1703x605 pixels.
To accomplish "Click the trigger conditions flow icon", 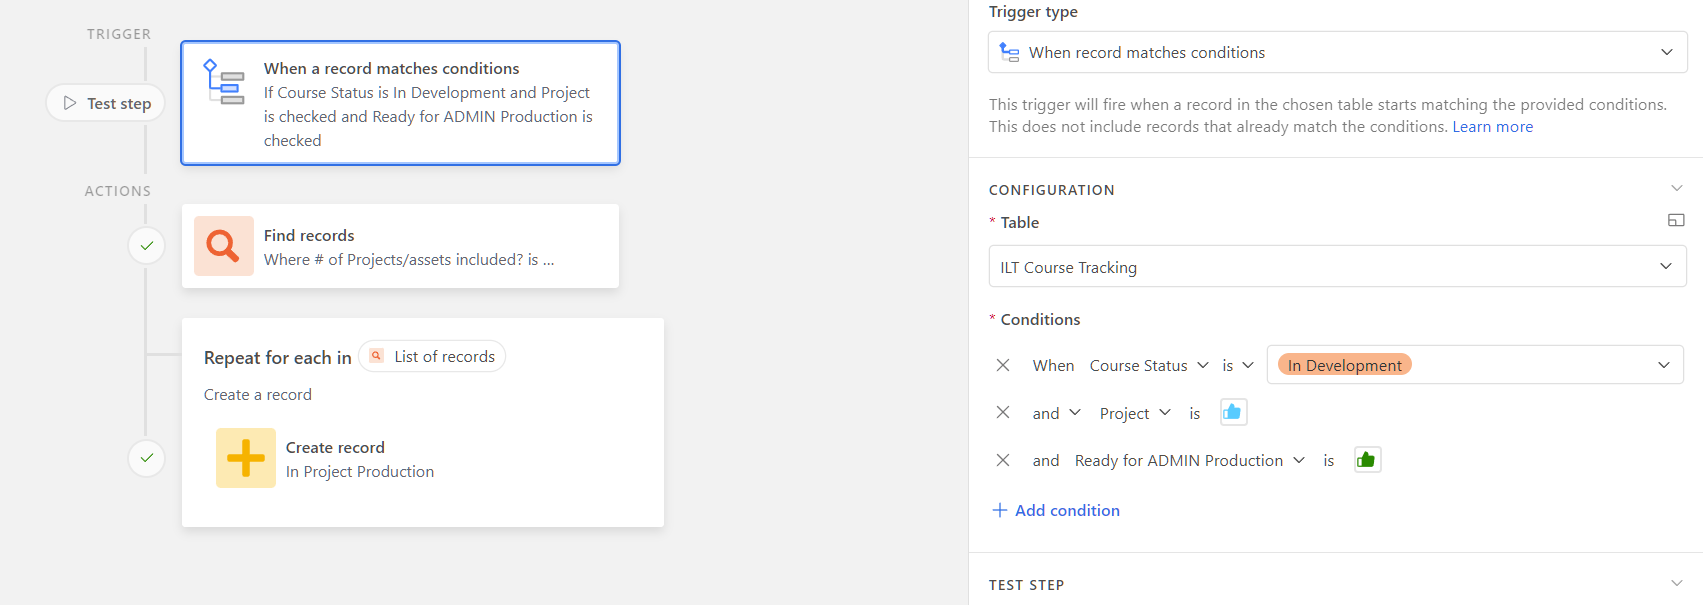I will (x=224, y=82).
